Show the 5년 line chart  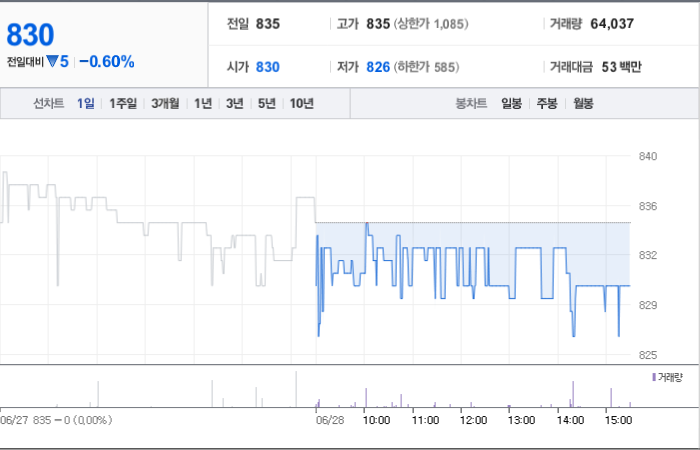[267, 104]
